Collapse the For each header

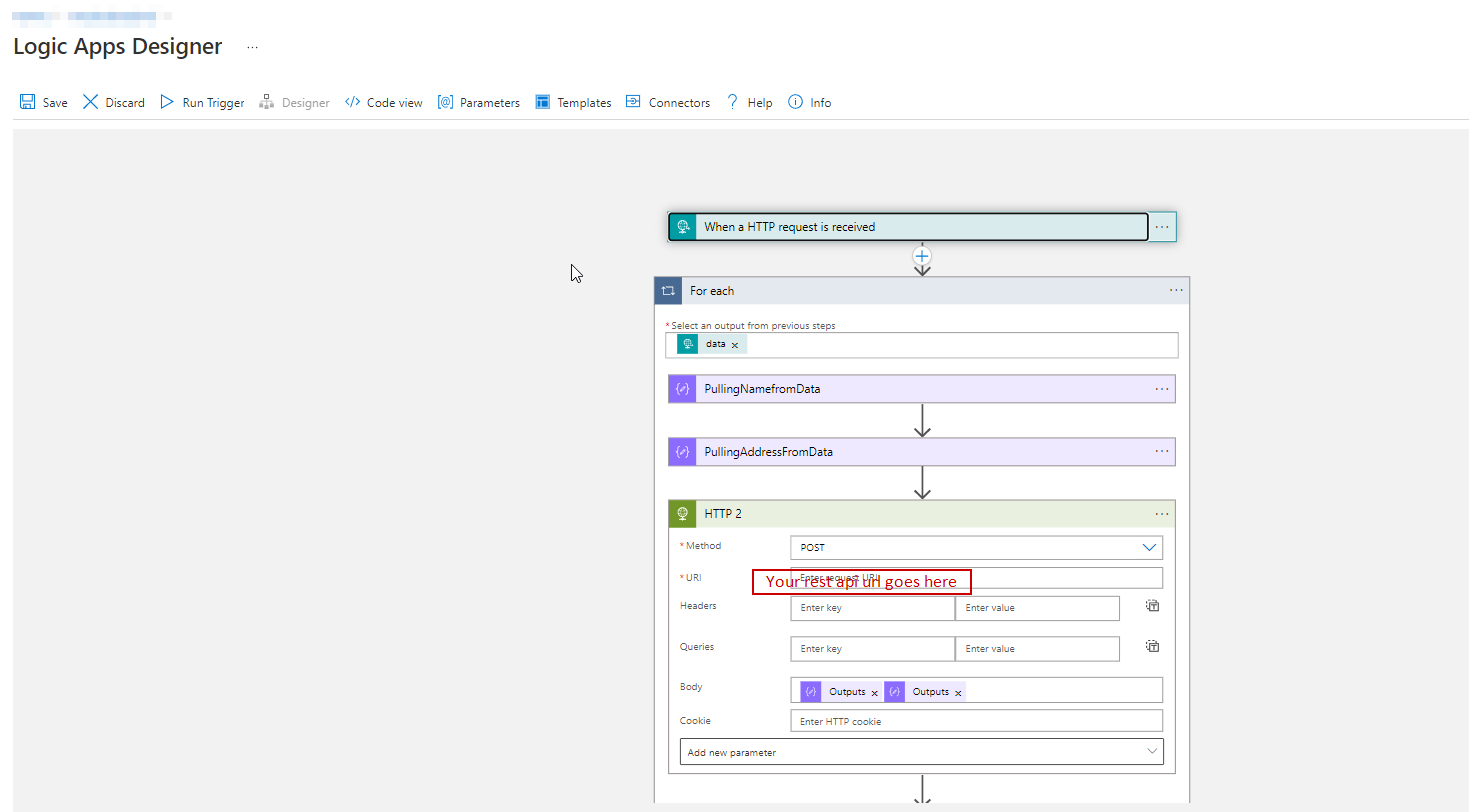pos(921,291)
